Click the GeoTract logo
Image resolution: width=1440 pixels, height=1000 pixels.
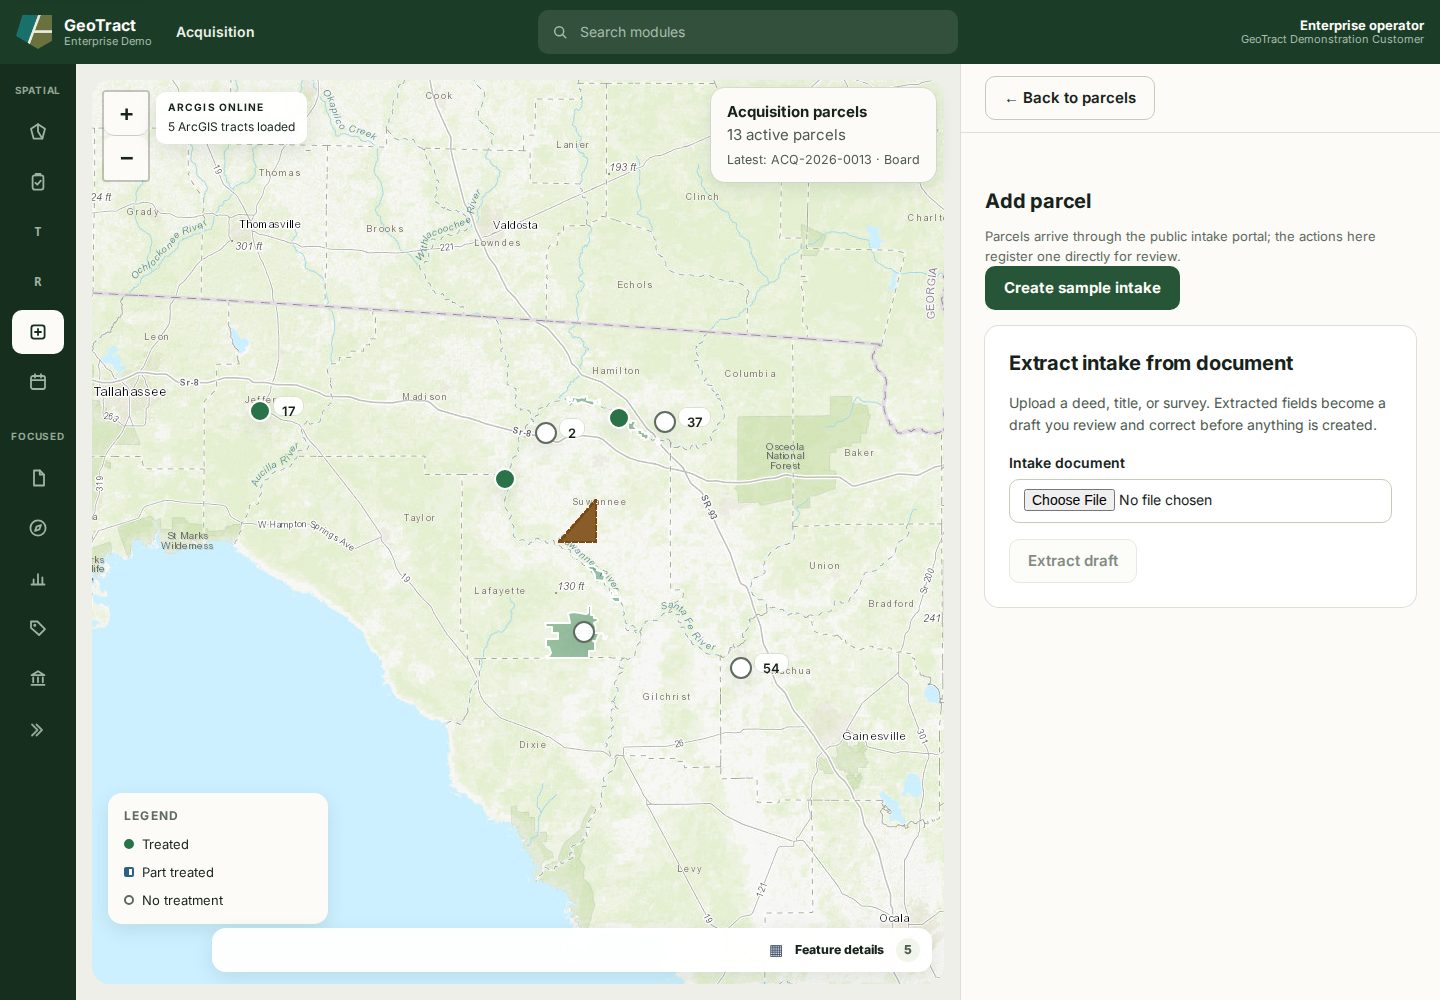click(x=34, y=32)
